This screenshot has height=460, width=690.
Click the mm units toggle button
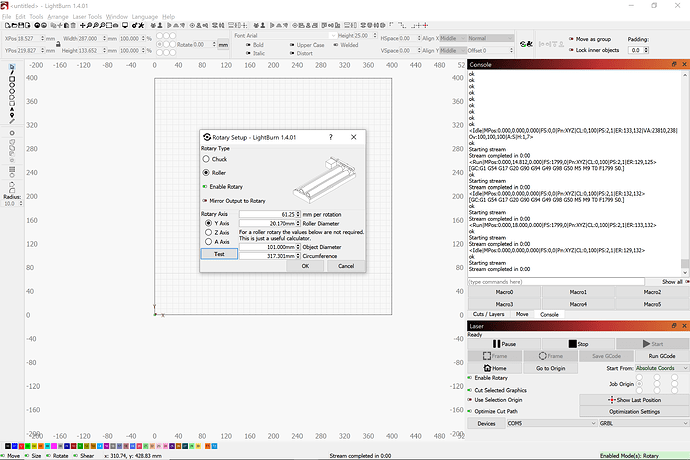(x=224, y=44)
